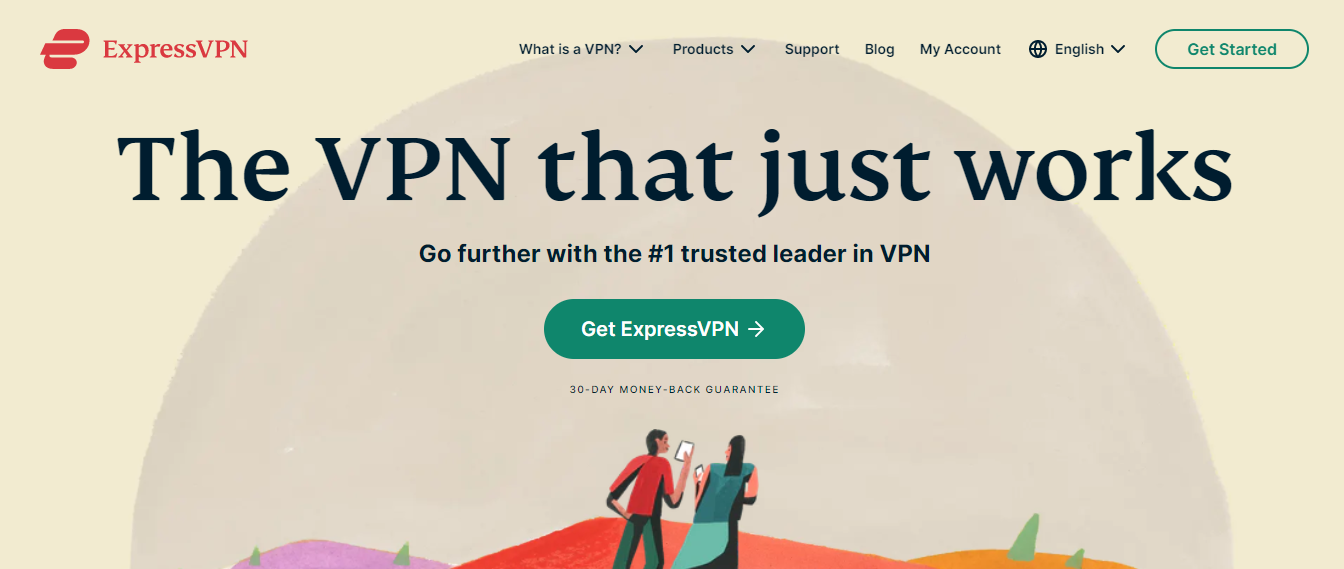Click the subheading about #1 trusted leader
The width and height of the screenshot is (1344, 569).
pyautogui.click(x=675, y=254)
